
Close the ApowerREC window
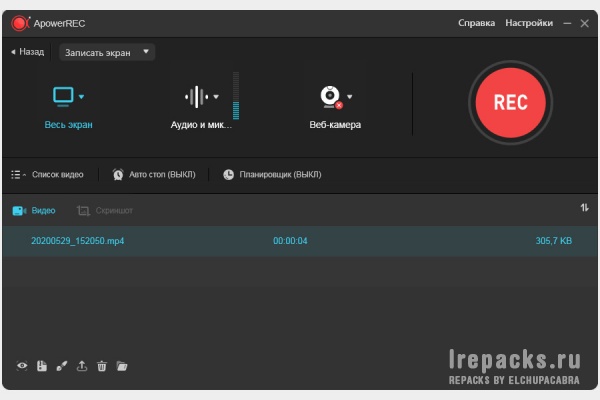coord(584,23)
